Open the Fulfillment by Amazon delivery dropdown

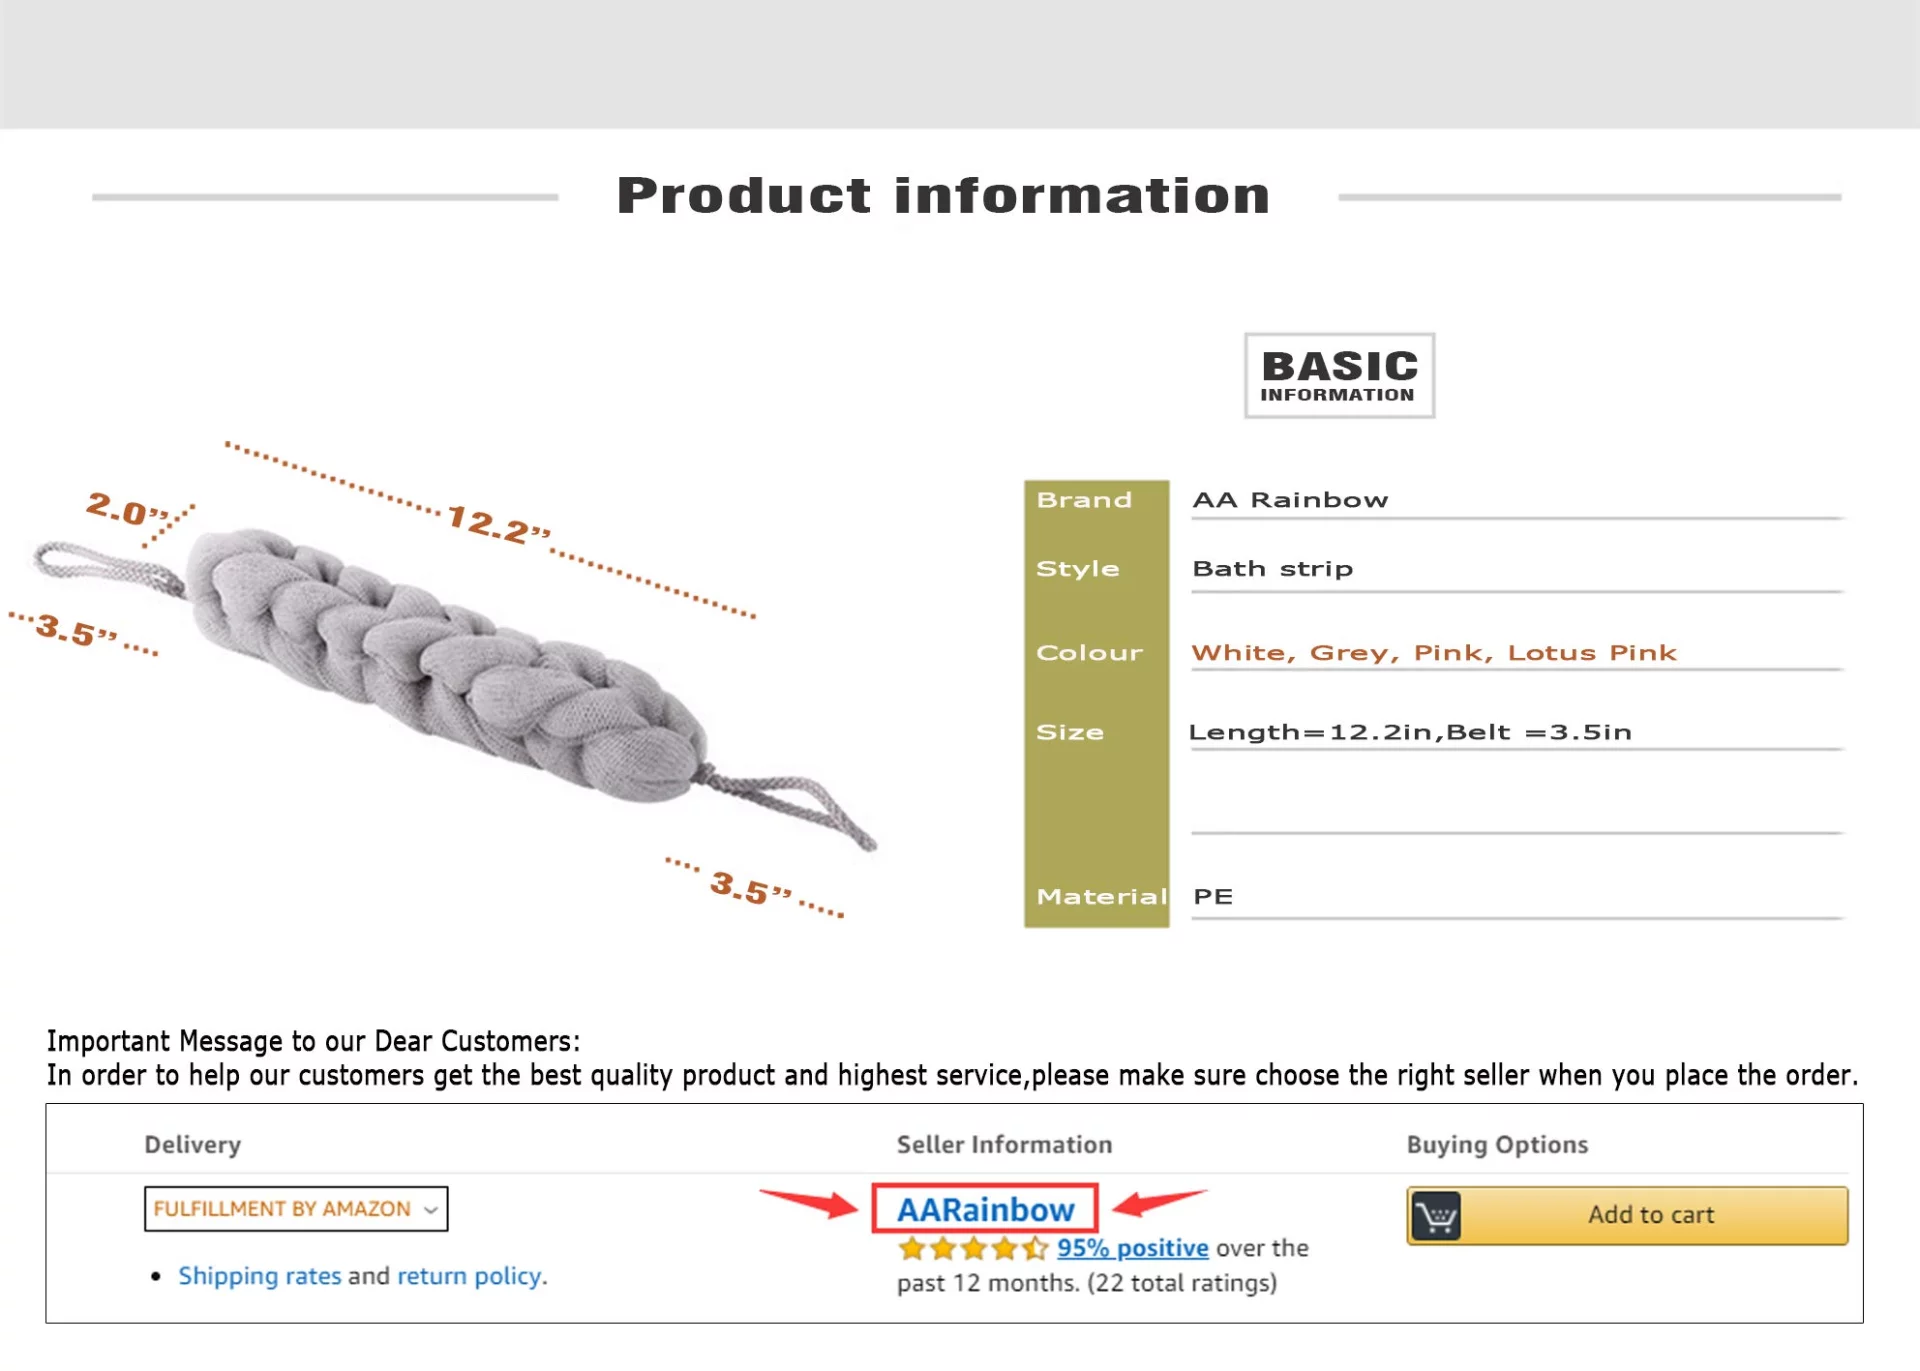pos(296,1209)
